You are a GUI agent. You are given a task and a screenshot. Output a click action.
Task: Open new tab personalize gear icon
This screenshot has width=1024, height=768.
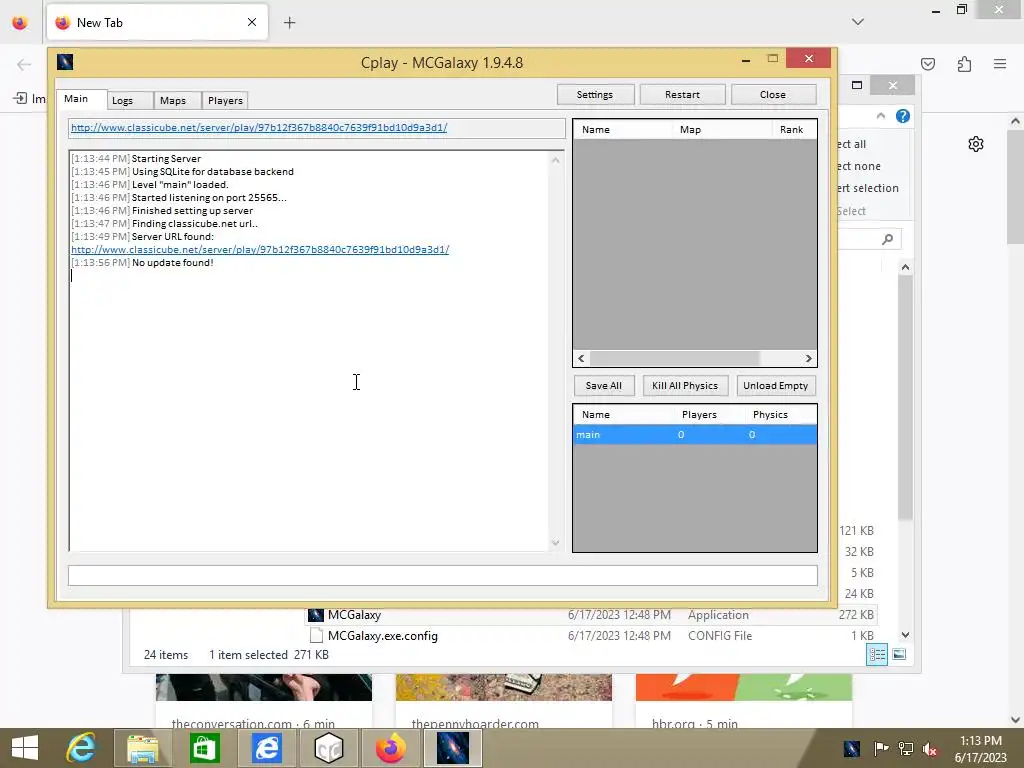pos(976,144)
